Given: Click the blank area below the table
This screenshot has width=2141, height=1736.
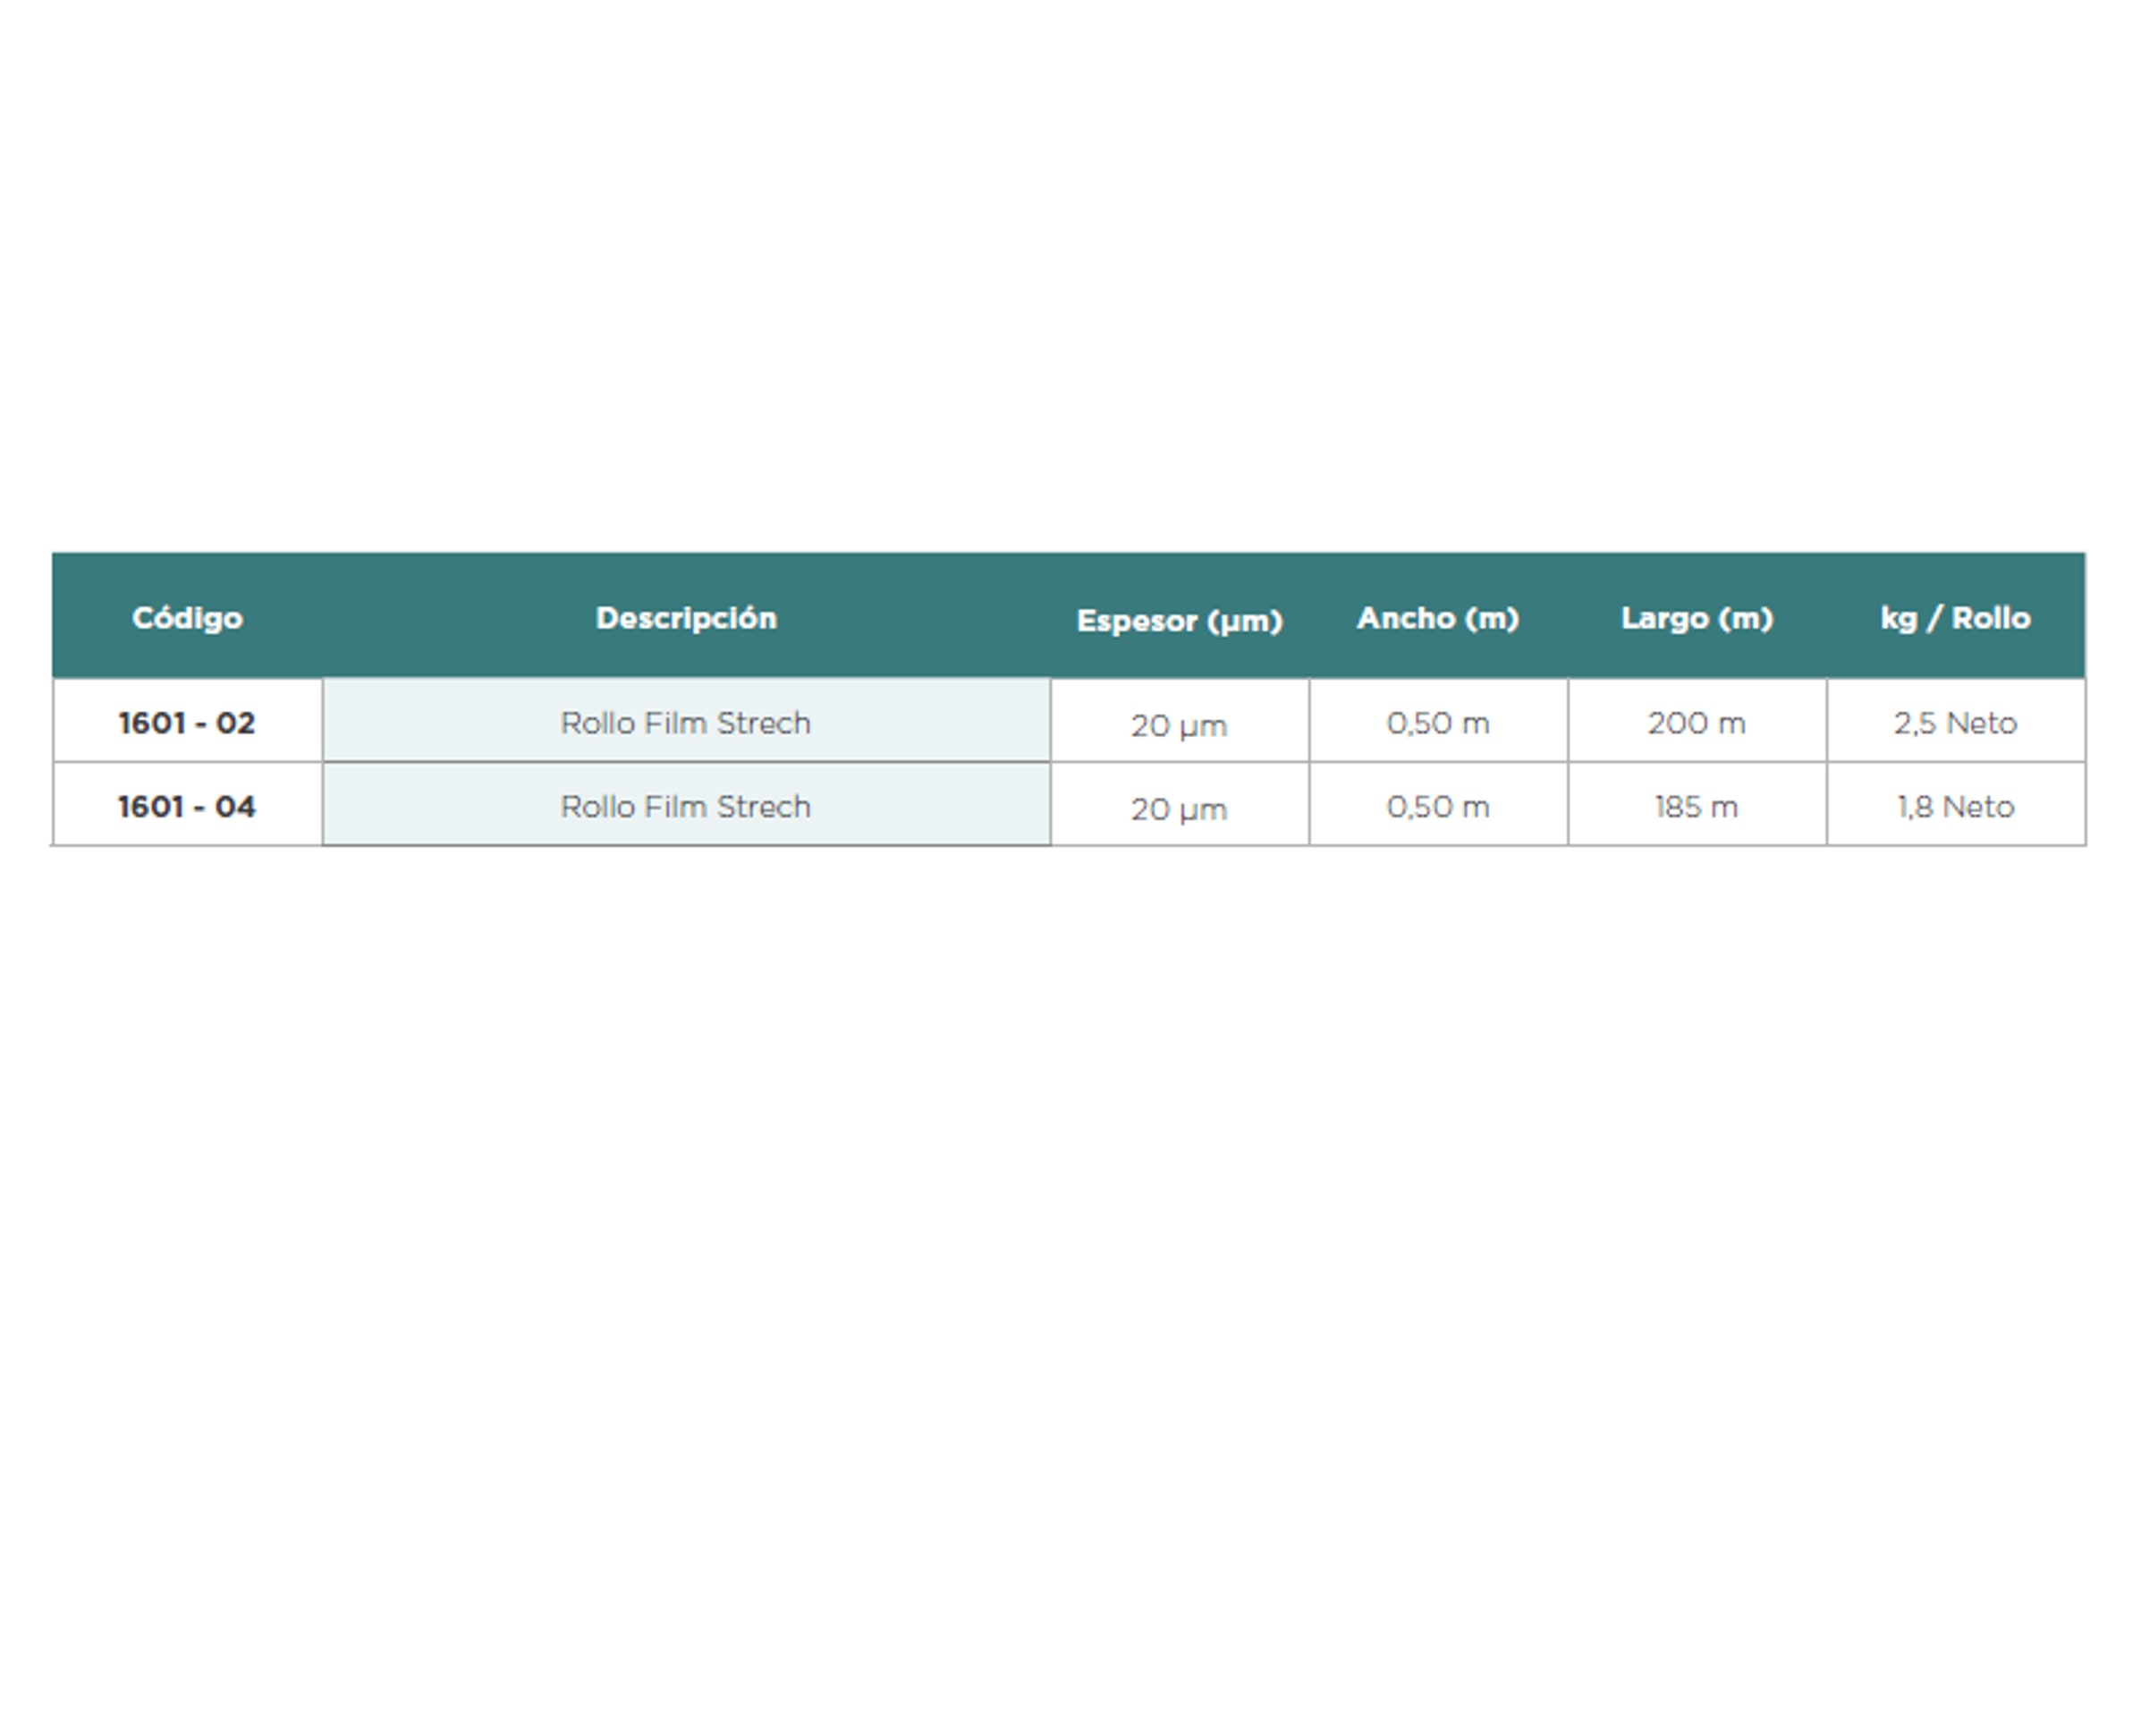Looking at the screenshot, I should click(1070, 1250).
